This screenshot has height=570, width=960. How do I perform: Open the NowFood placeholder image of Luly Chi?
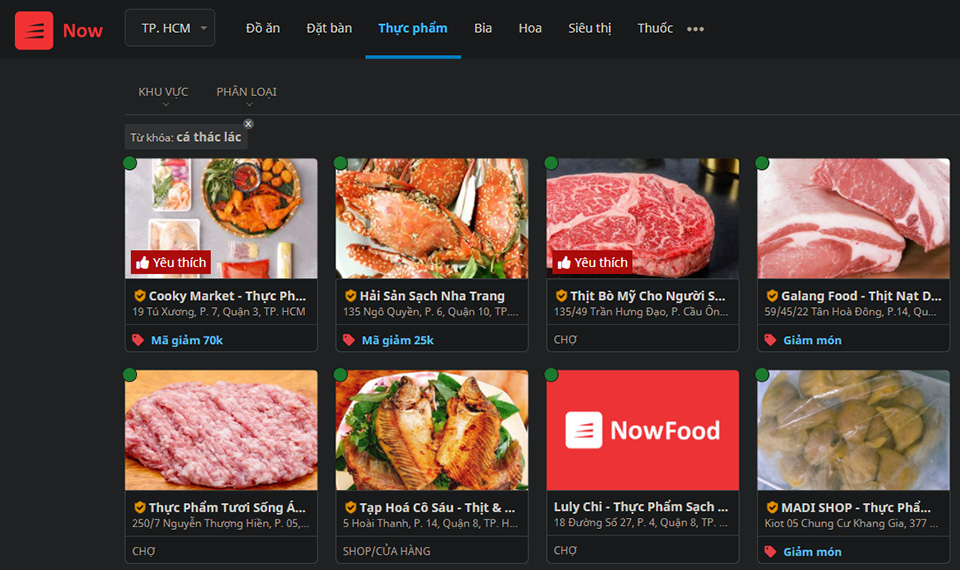coord(642,430)
